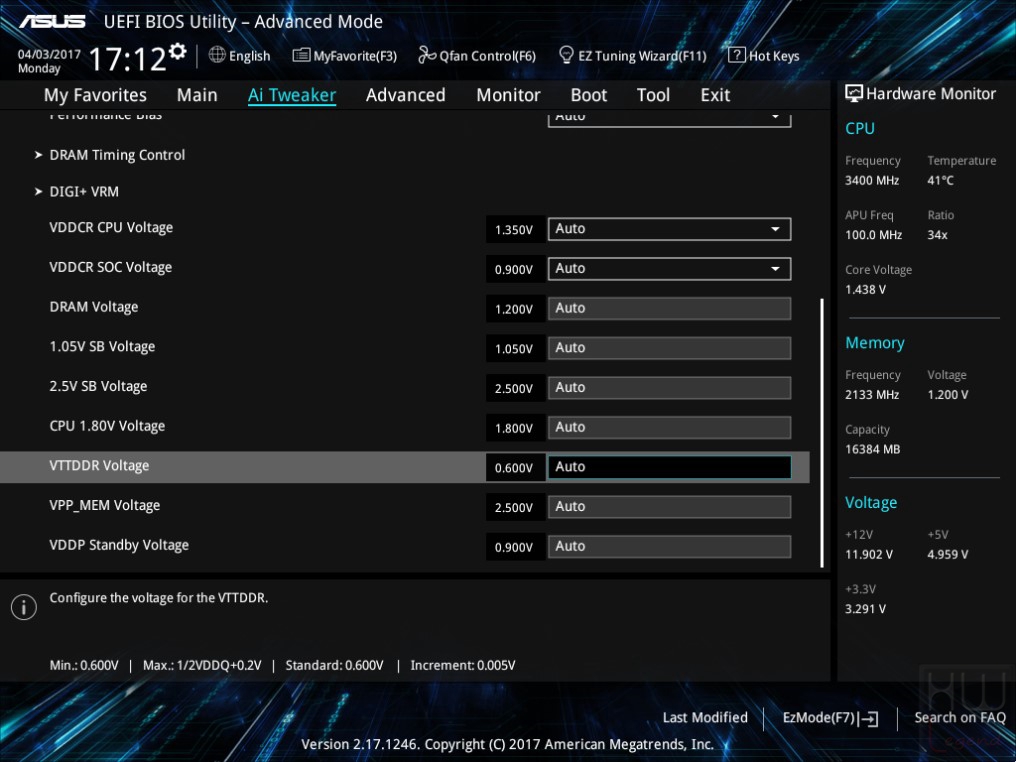Image resolution: width=1016 pixels, height=762 pixels.
Task: Switch to the Boot tab
Action: tap(588, 95)
